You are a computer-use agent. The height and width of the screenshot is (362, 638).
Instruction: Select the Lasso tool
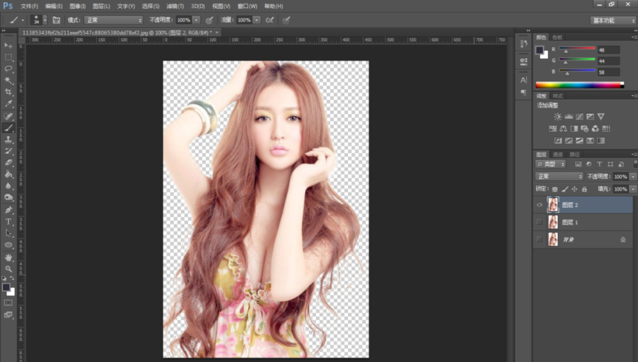[9, 69]
